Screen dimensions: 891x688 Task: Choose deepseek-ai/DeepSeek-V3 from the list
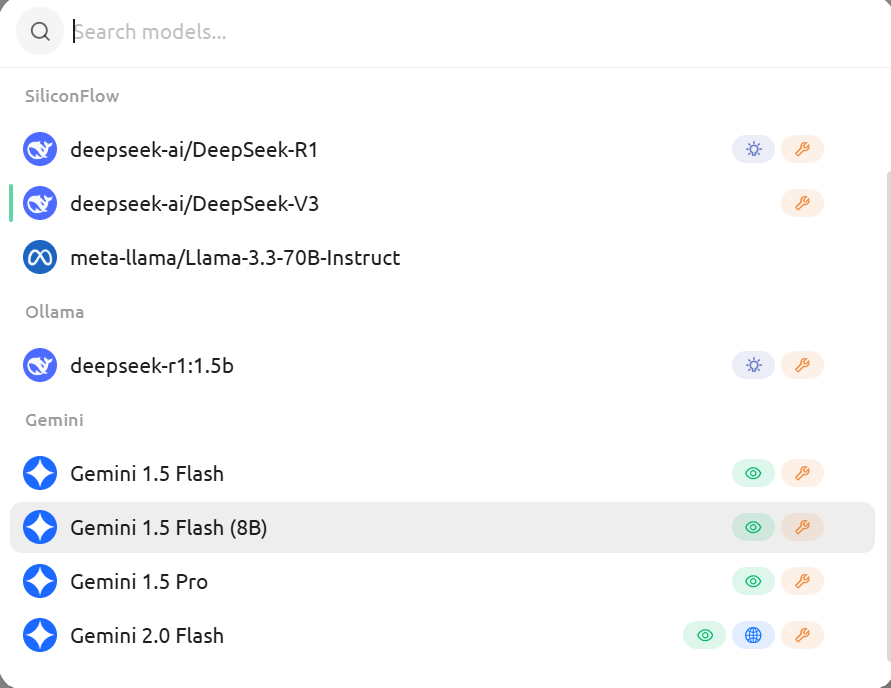tap(442, 203)
